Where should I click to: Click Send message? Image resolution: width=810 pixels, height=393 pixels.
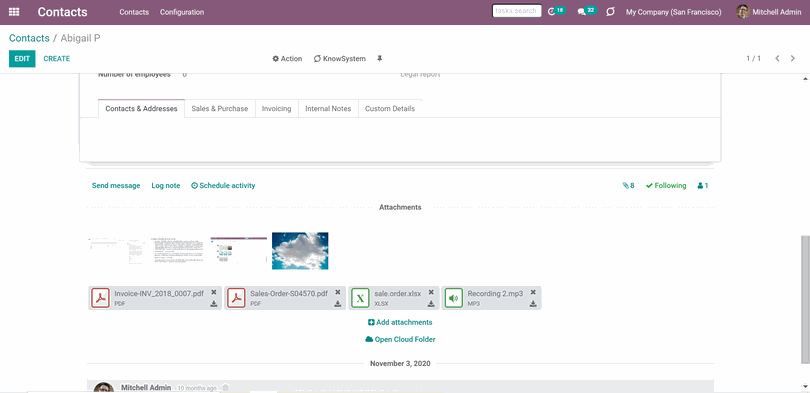(x=116, y=185)
